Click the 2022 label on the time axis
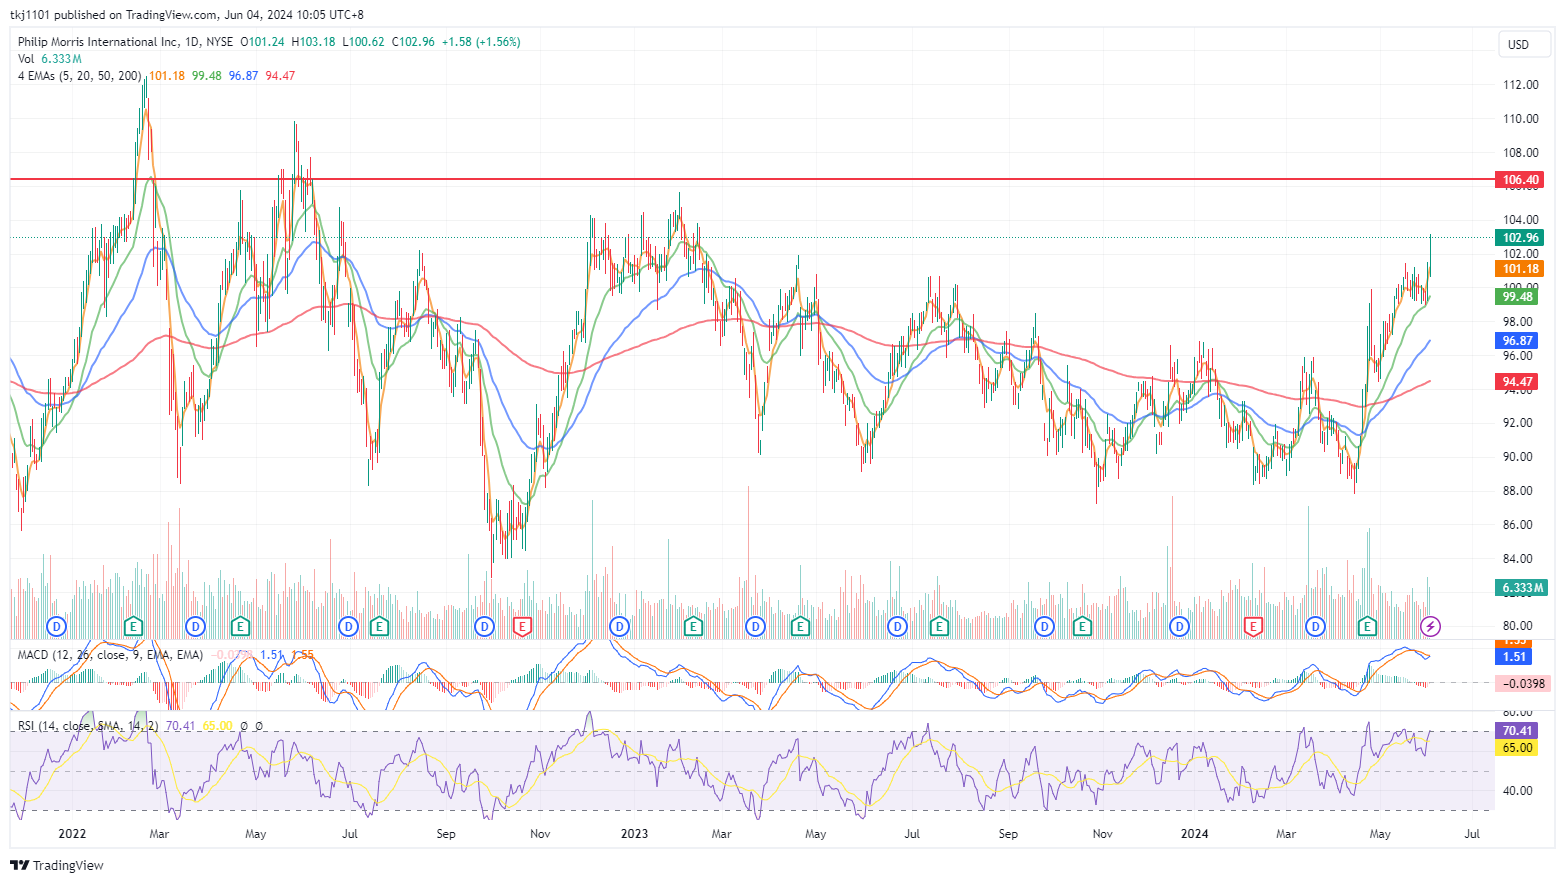1565x883 pixels. (72, 834)
